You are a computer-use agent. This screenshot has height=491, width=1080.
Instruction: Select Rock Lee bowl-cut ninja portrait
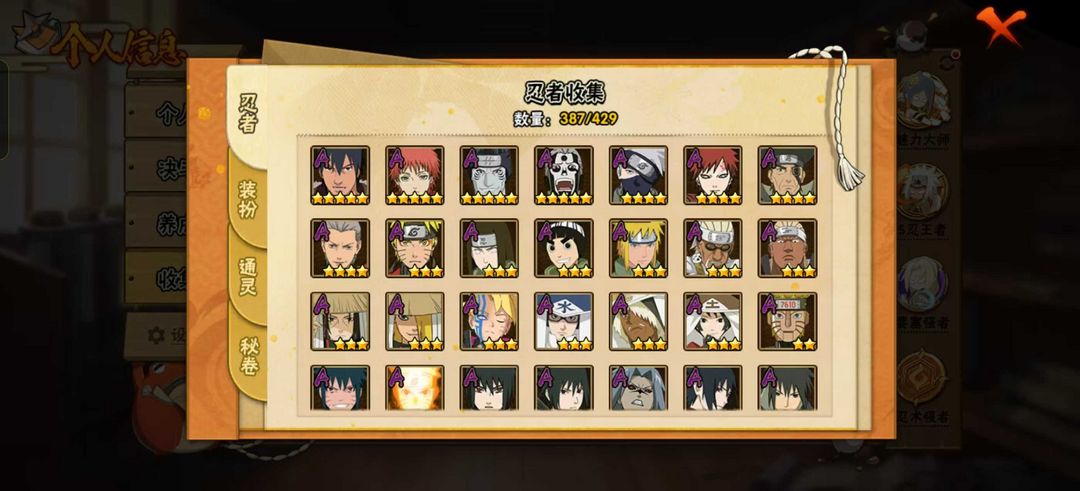point(563,248)
